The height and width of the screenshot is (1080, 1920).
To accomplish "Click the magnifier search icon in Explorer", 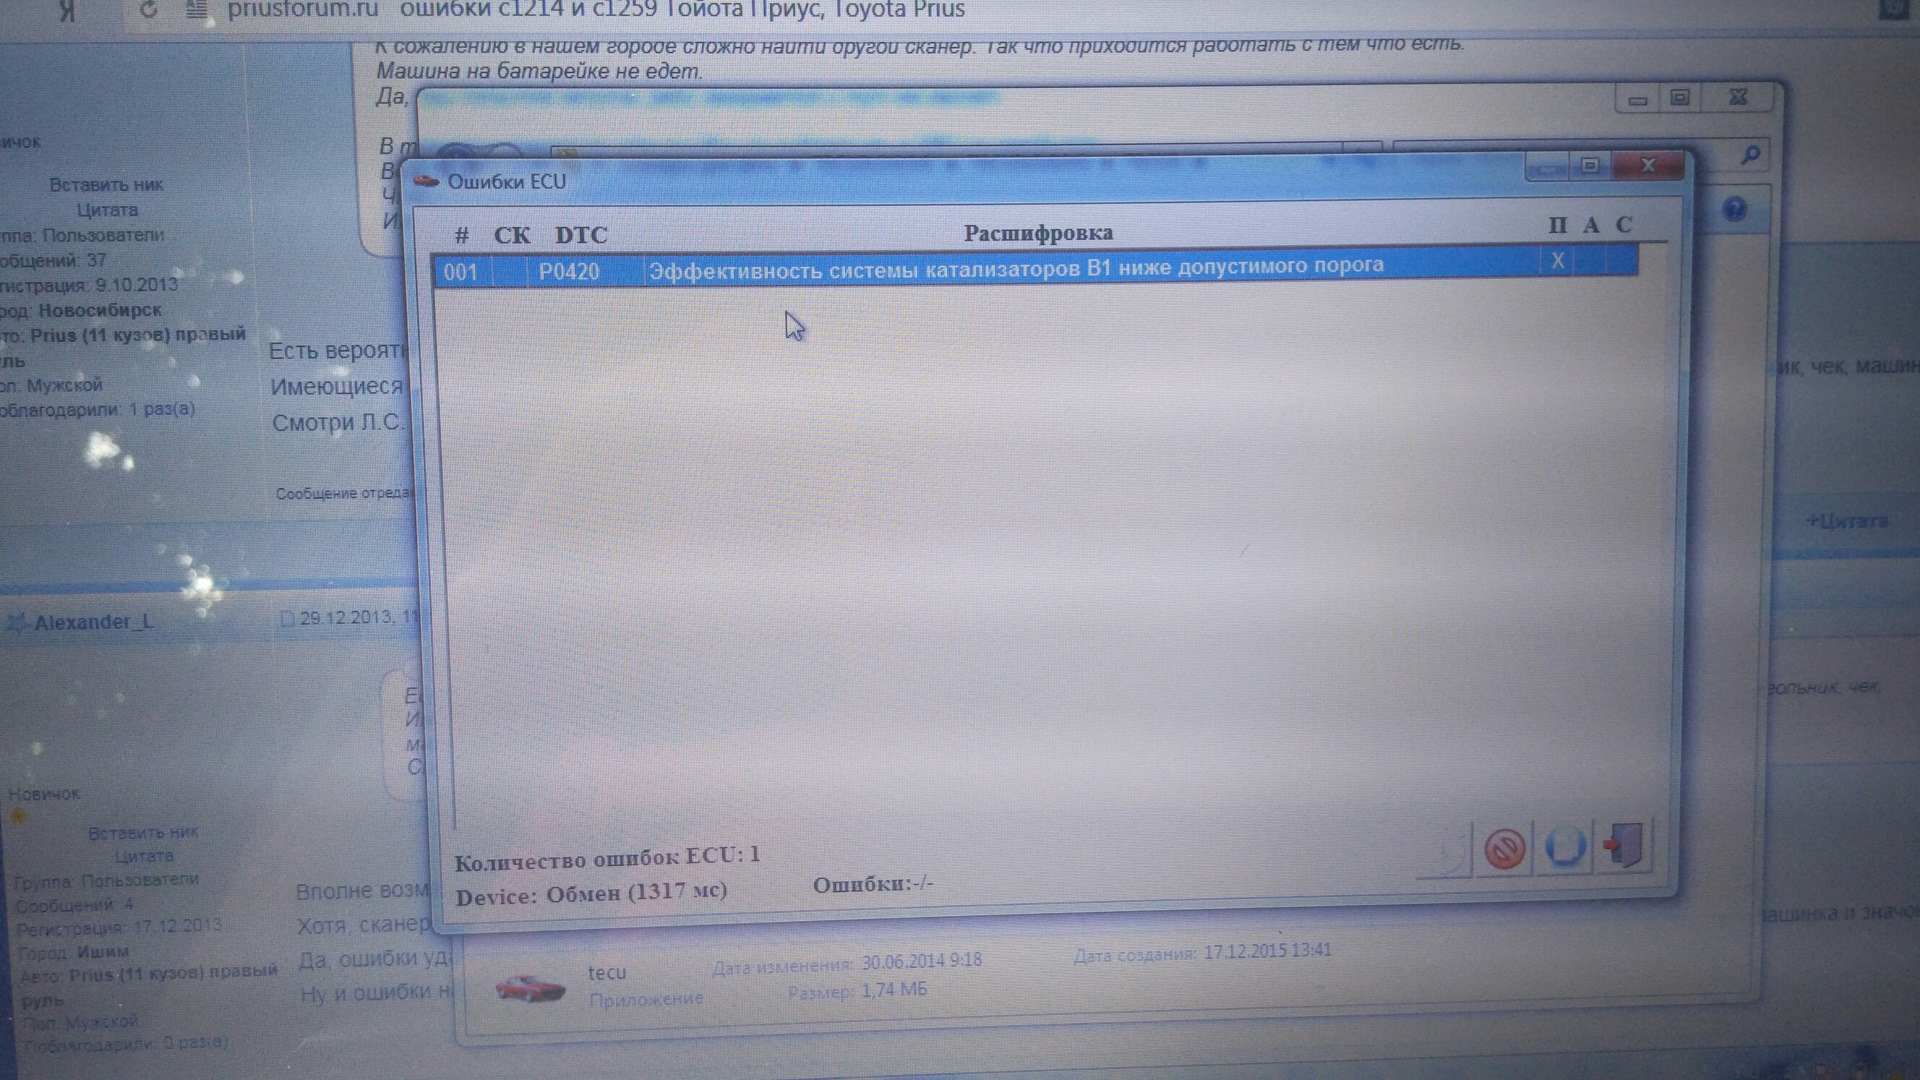I will (1750, 155).
